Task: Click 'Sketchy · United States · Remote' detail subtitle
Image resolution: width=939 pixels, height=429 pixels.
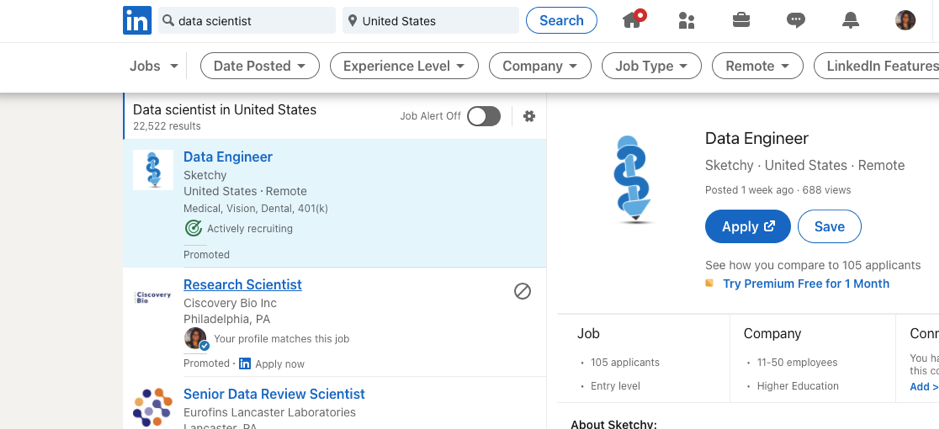Action: [x=805, y=165]
